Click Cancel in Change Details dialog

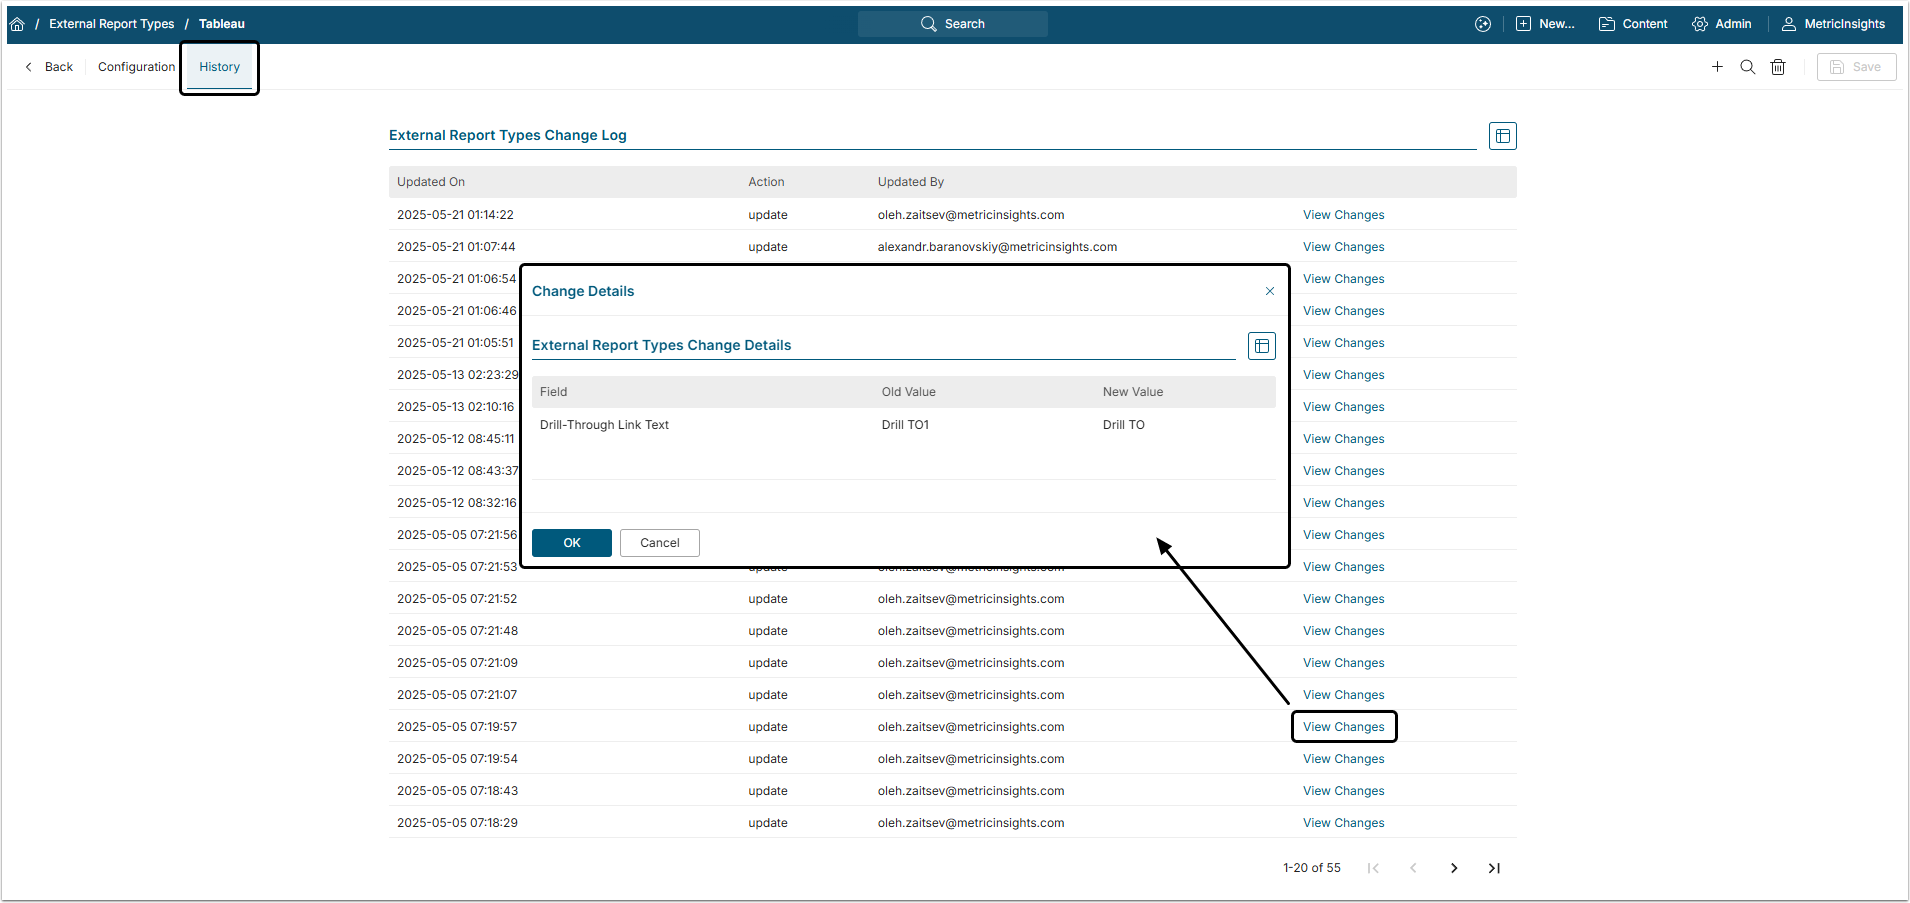659,543
